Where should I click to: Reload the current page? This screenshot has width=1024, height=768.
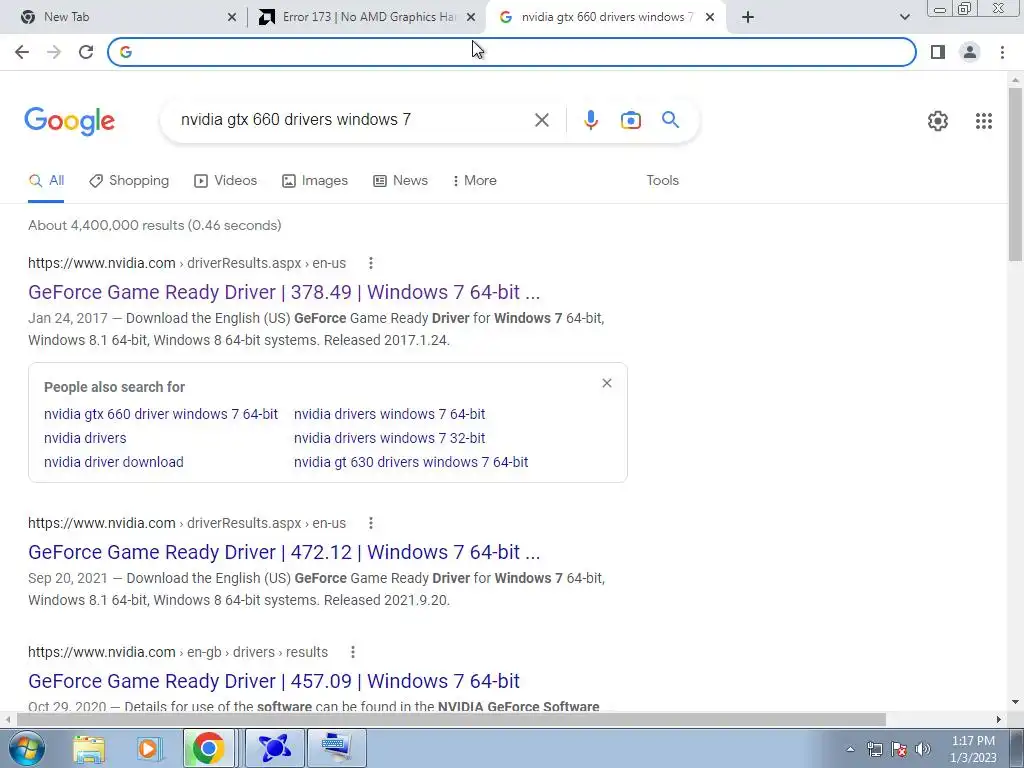pyautogui.click(x=86, y=52)
